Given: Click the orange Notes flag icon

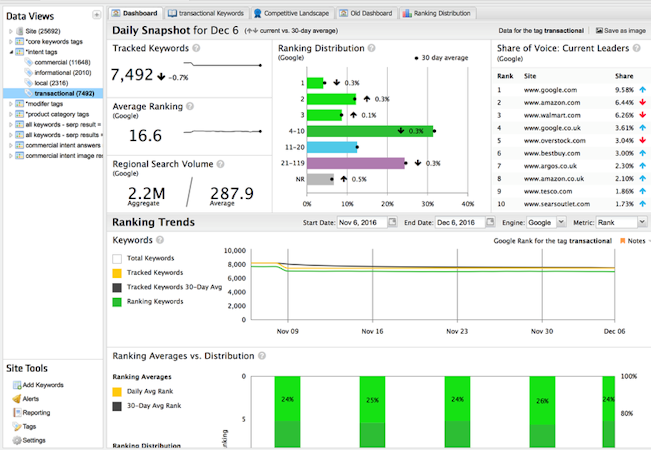Looking at the screenshot, I should click(x=622, y=241).
